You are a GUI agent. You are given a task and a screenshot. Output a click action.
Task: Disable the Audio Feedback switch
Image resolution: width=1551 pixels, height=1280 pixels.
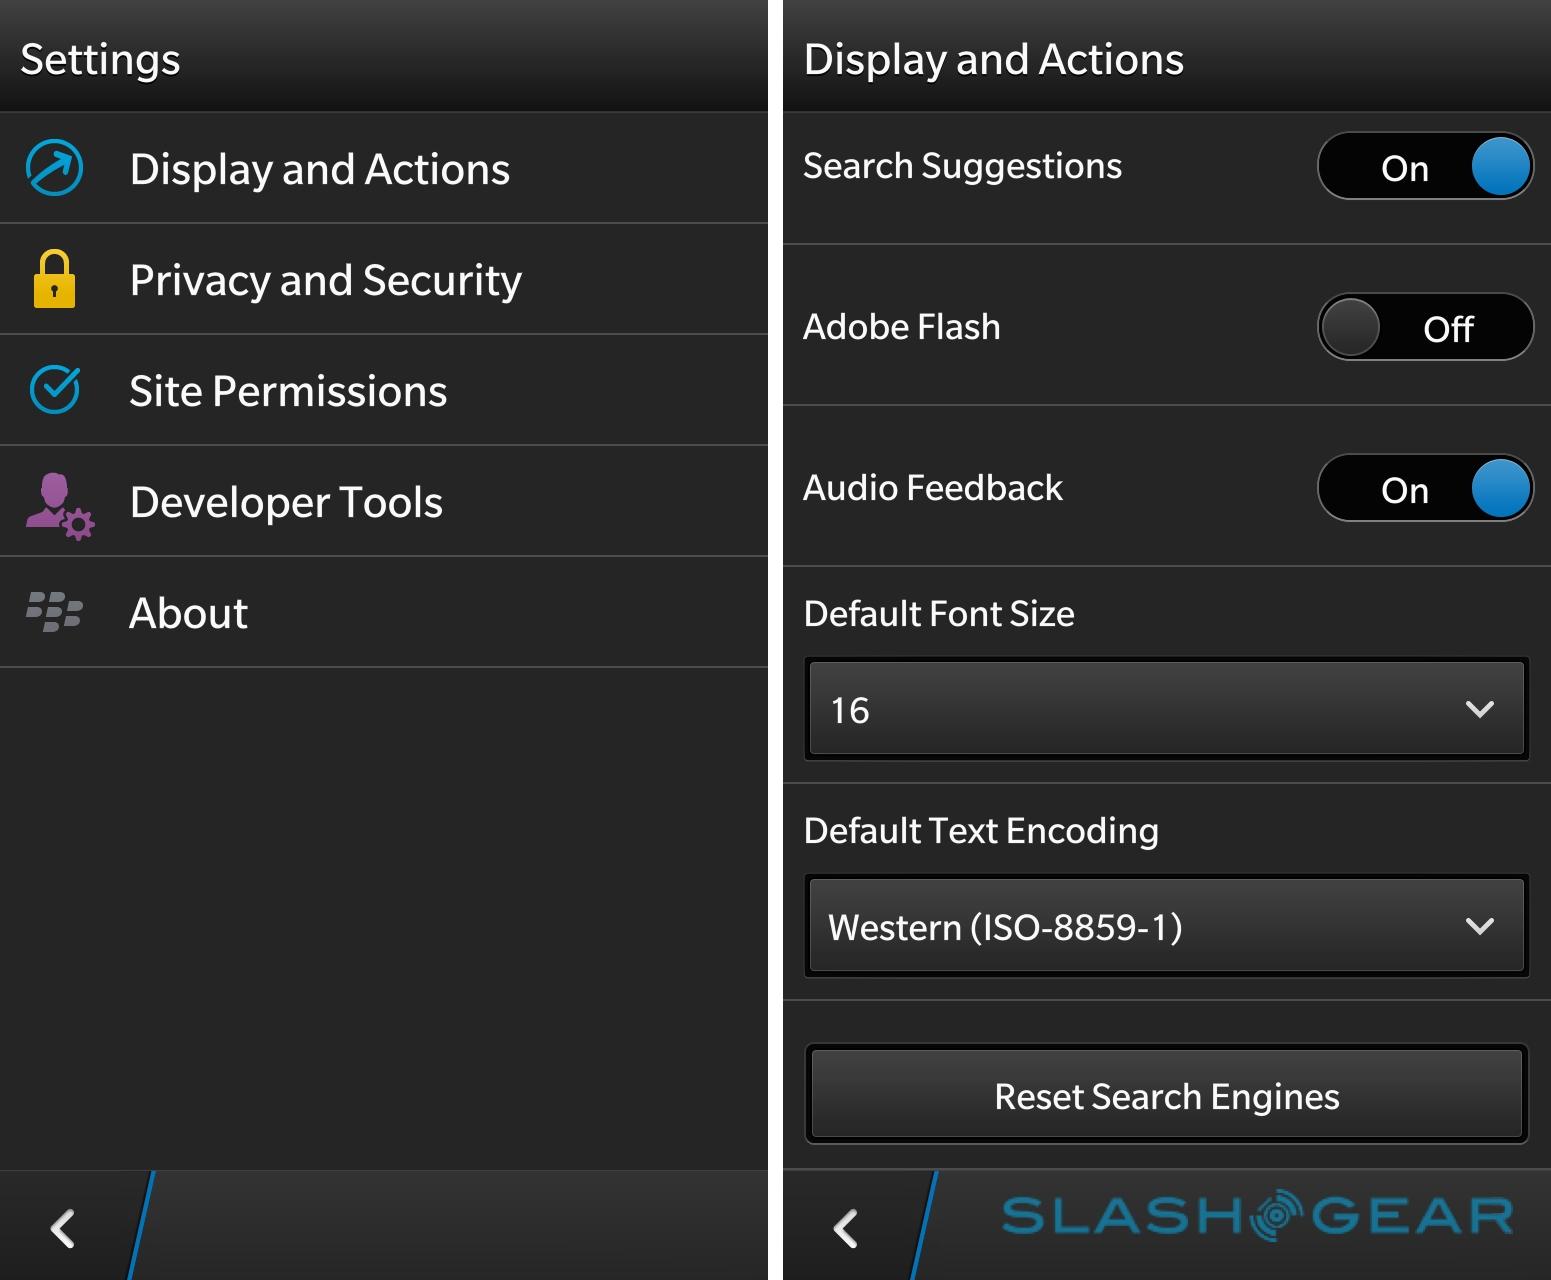1425,488
